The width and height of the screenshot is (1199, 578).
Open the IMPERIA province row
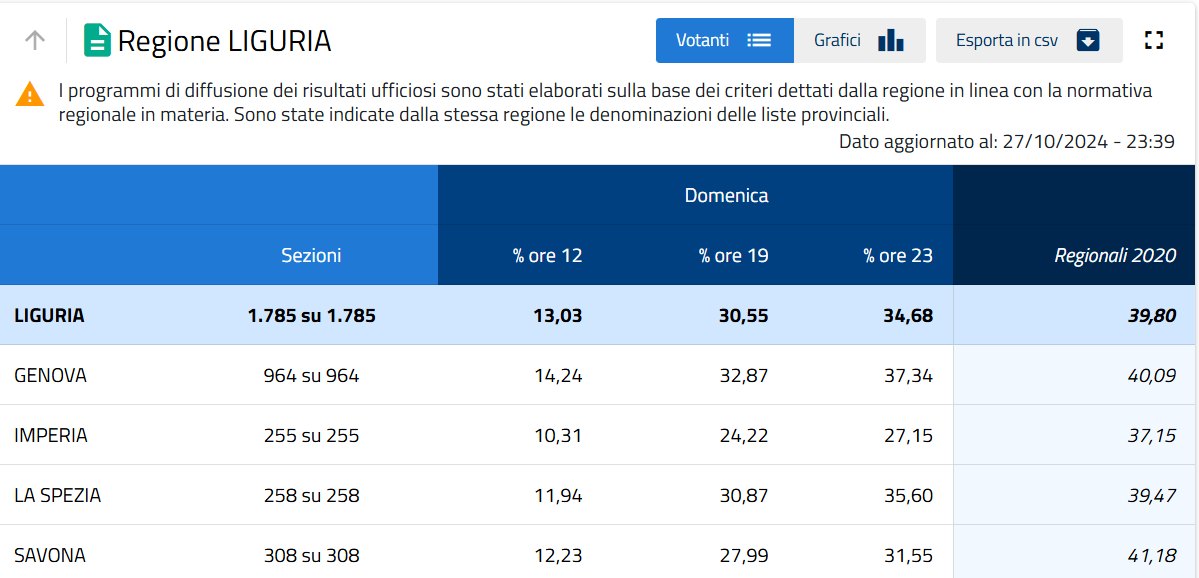[51, 436]
